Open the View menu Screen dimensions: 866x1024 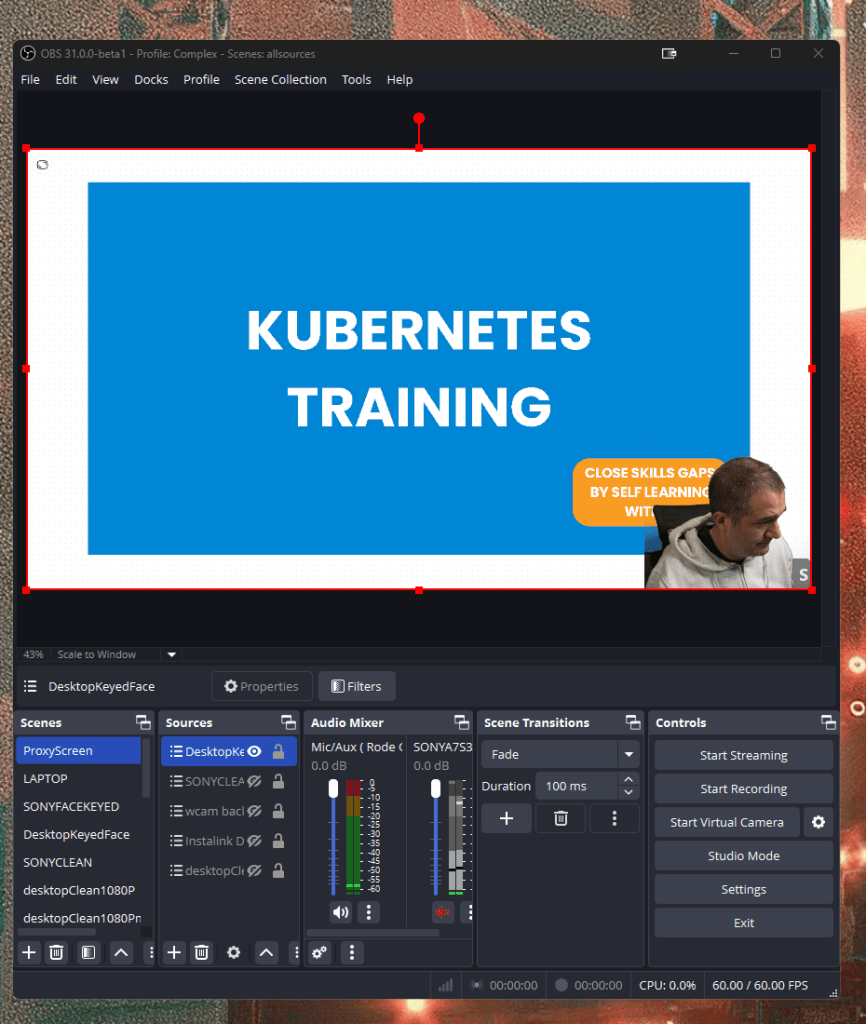point(105,80)
